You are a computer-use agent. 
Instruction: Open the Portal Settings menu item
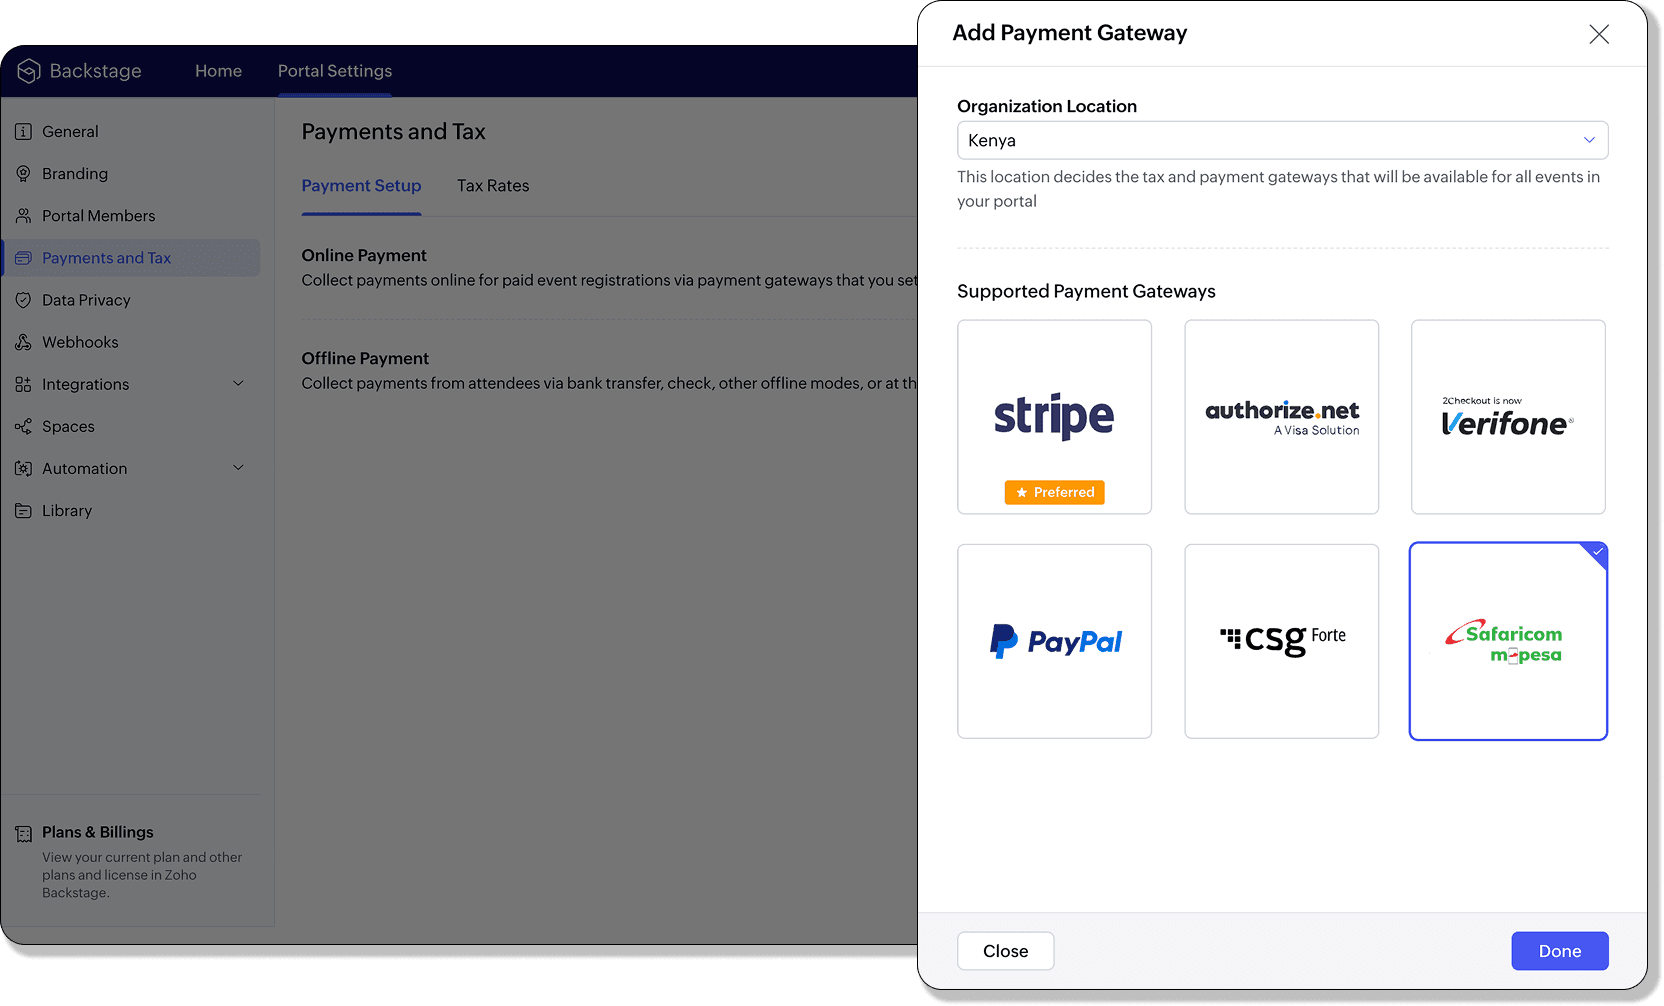click(x=335, y=71)
